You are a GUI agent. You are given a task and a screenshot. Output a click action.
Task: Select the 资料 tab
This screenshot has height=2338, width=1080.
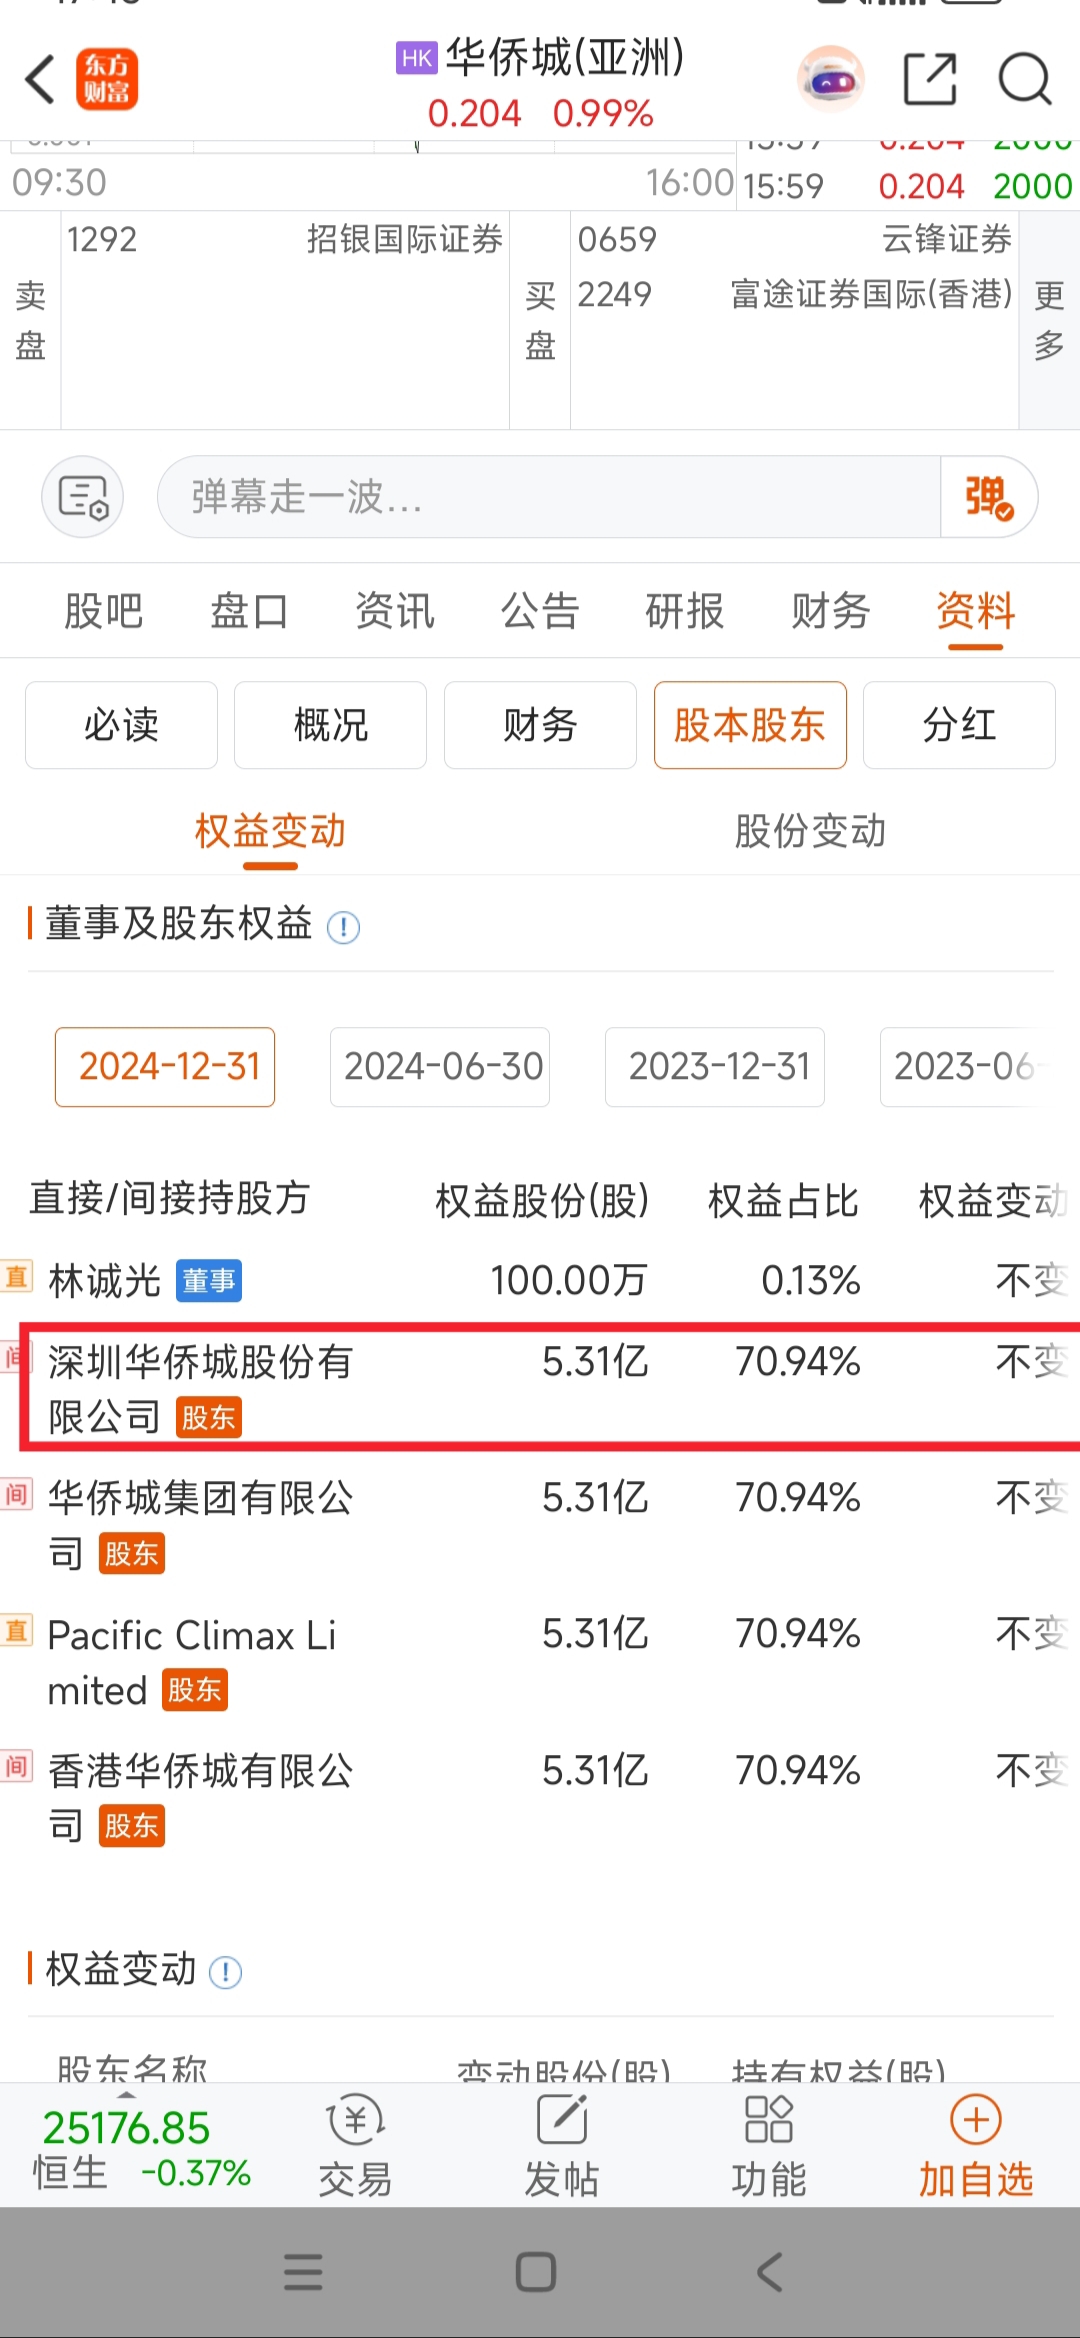976,611
